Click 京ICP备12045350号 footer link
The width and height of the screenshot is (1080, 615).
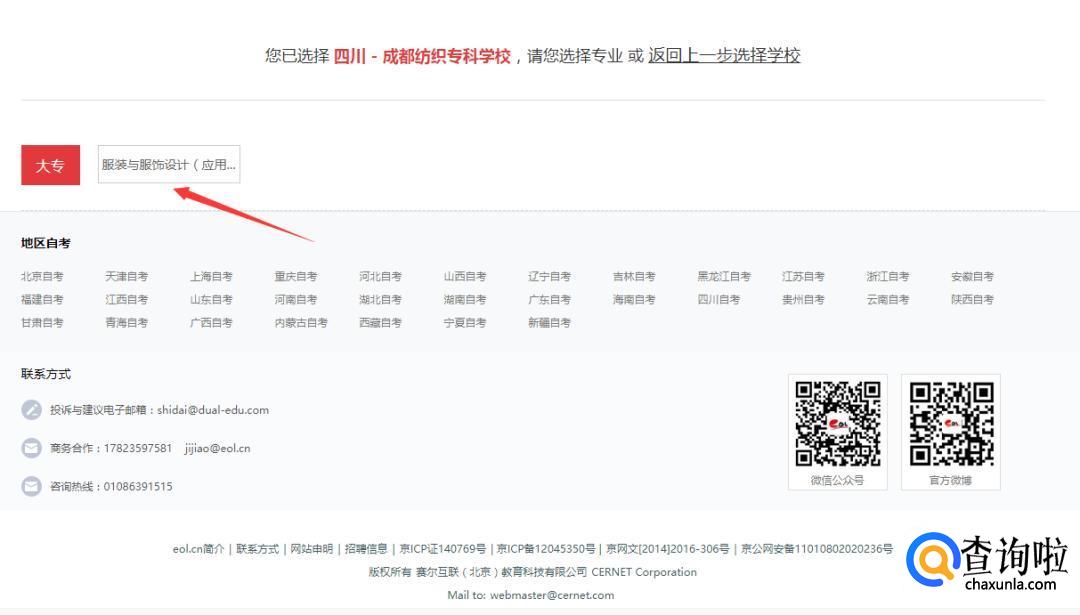[546, 549]
